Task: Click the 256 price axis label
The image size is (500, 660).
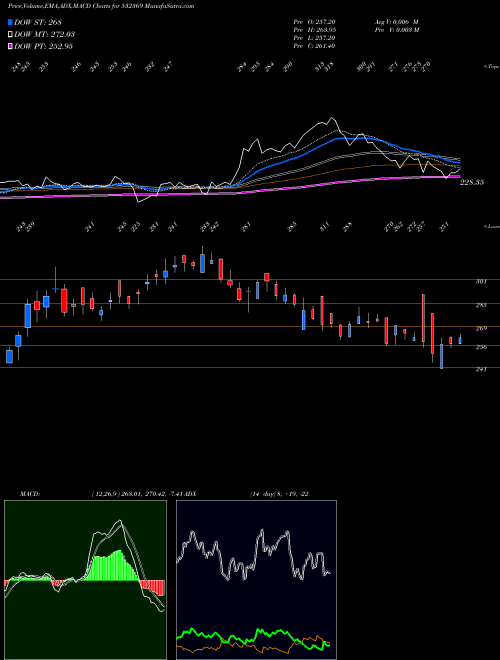Action: (481, 347)
